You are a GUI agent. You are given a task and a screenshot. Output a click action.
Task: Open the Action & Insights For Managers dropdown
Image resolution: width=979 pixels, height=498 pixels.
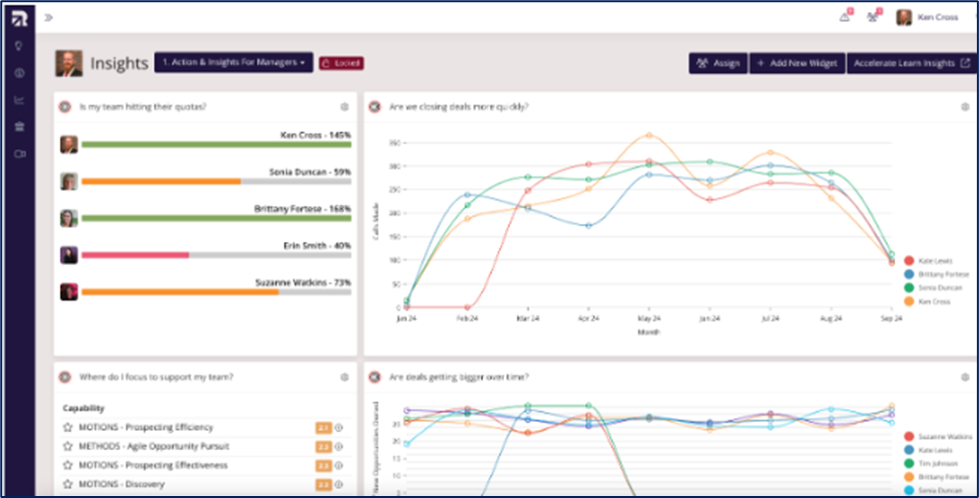[x=234, y=62]
